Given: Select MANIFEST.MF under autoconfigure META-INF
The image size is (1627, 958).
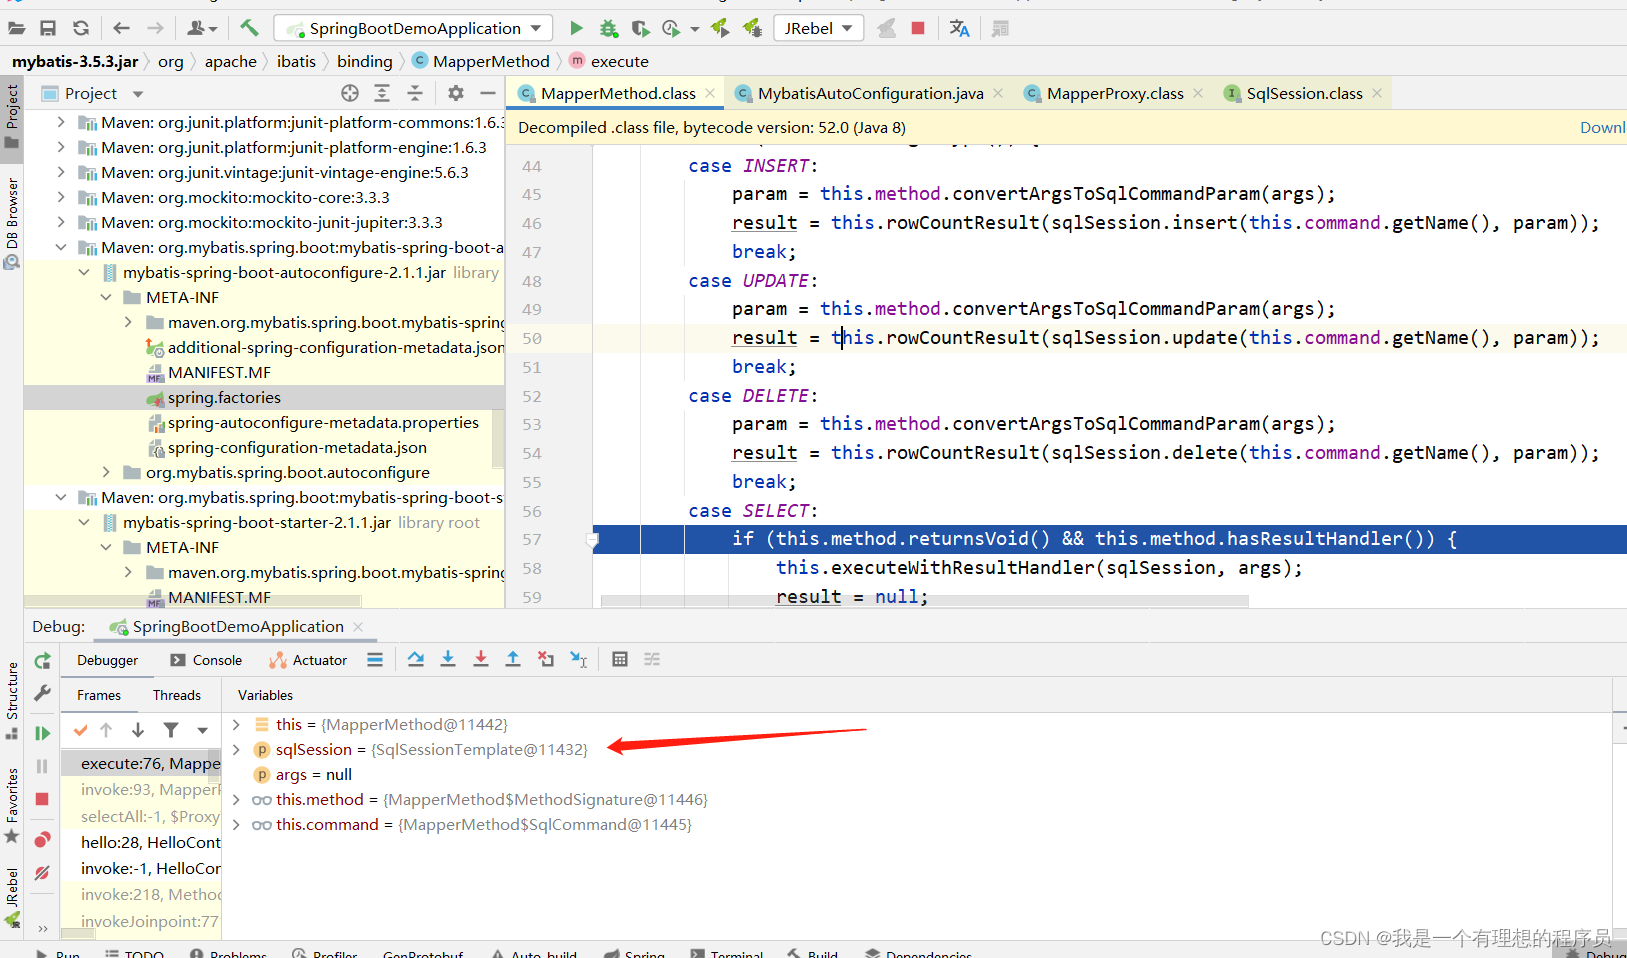Looking at the screenshot, I should click(219, 372).
